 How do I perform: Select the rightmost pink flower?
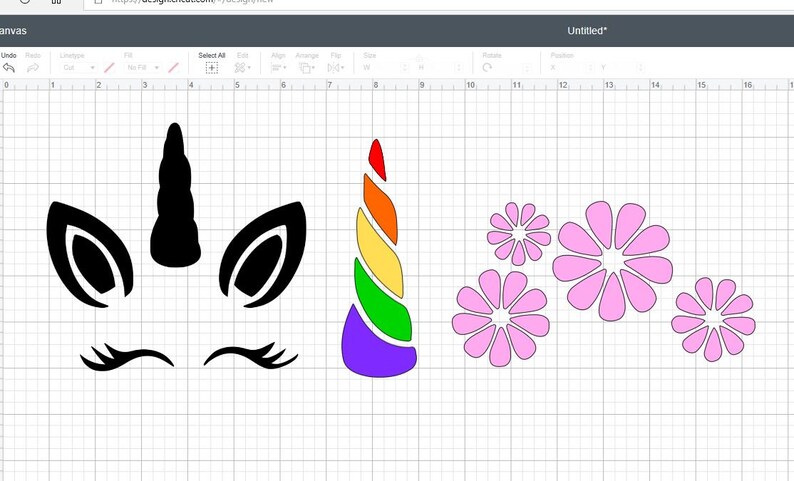pos(713,319)
